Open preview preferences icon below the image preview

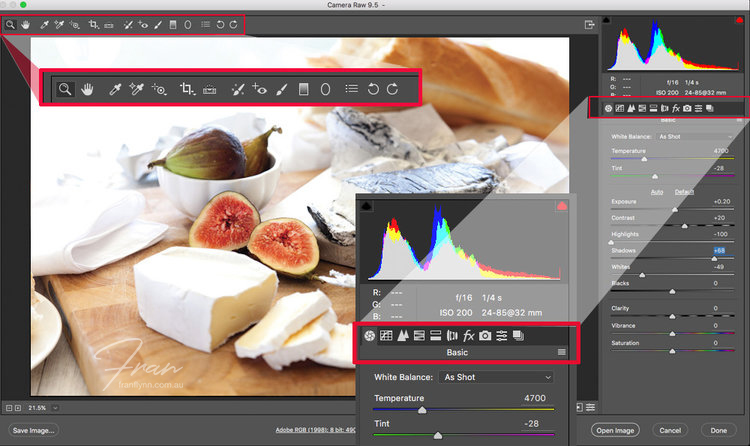[x=591, y=407]
